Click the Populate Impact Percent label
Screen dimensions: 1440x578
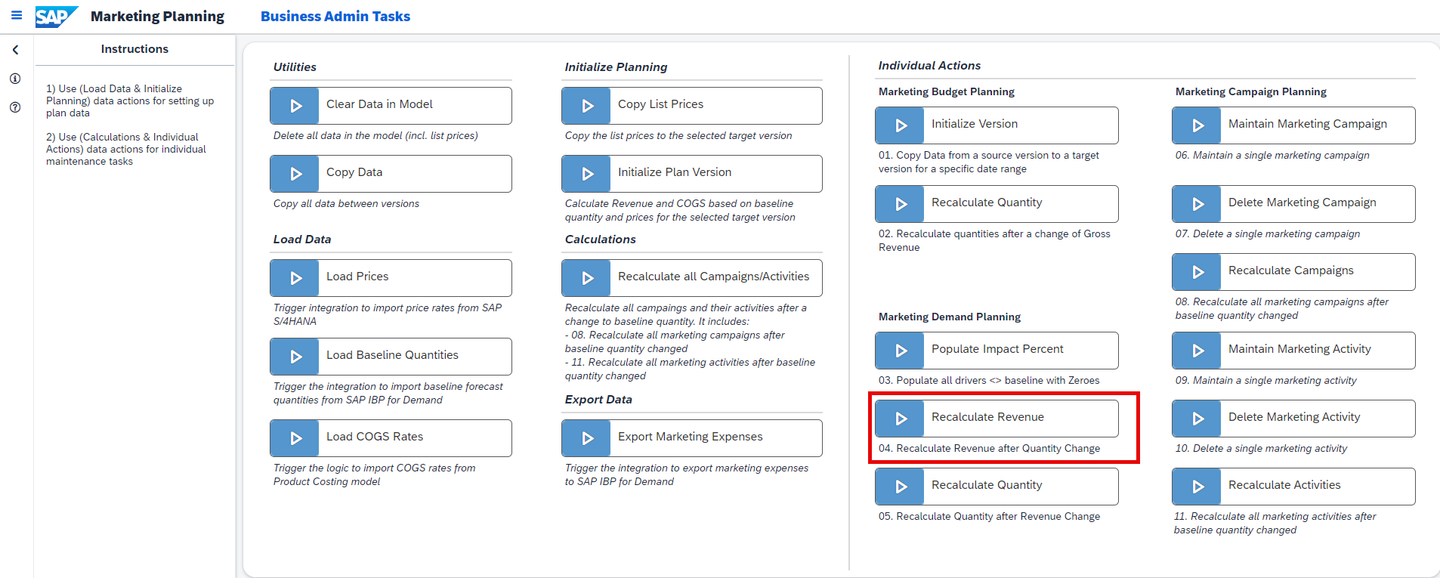point(997,349)
